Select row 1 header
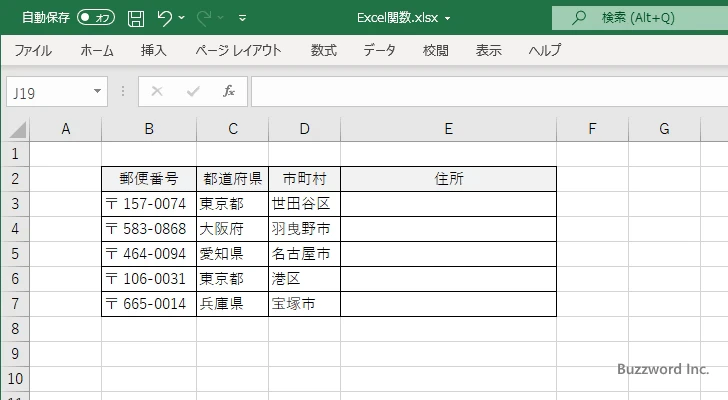Viewport: 728px width, 400px height. tap(15, 154)
